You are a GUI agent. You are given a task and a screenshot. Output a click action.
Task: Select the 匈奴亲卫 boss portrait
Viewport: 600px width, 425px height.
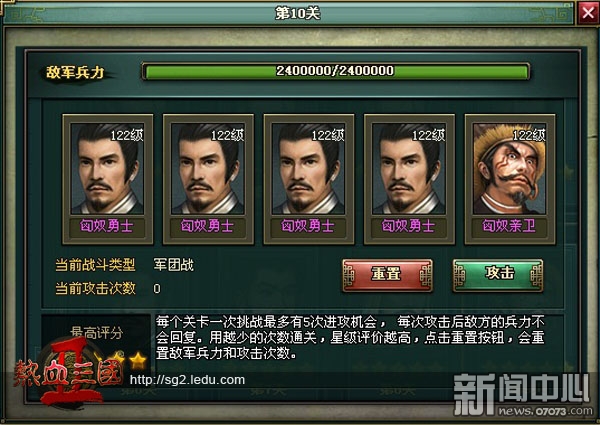pyautogui.click(x=510, y=179)
